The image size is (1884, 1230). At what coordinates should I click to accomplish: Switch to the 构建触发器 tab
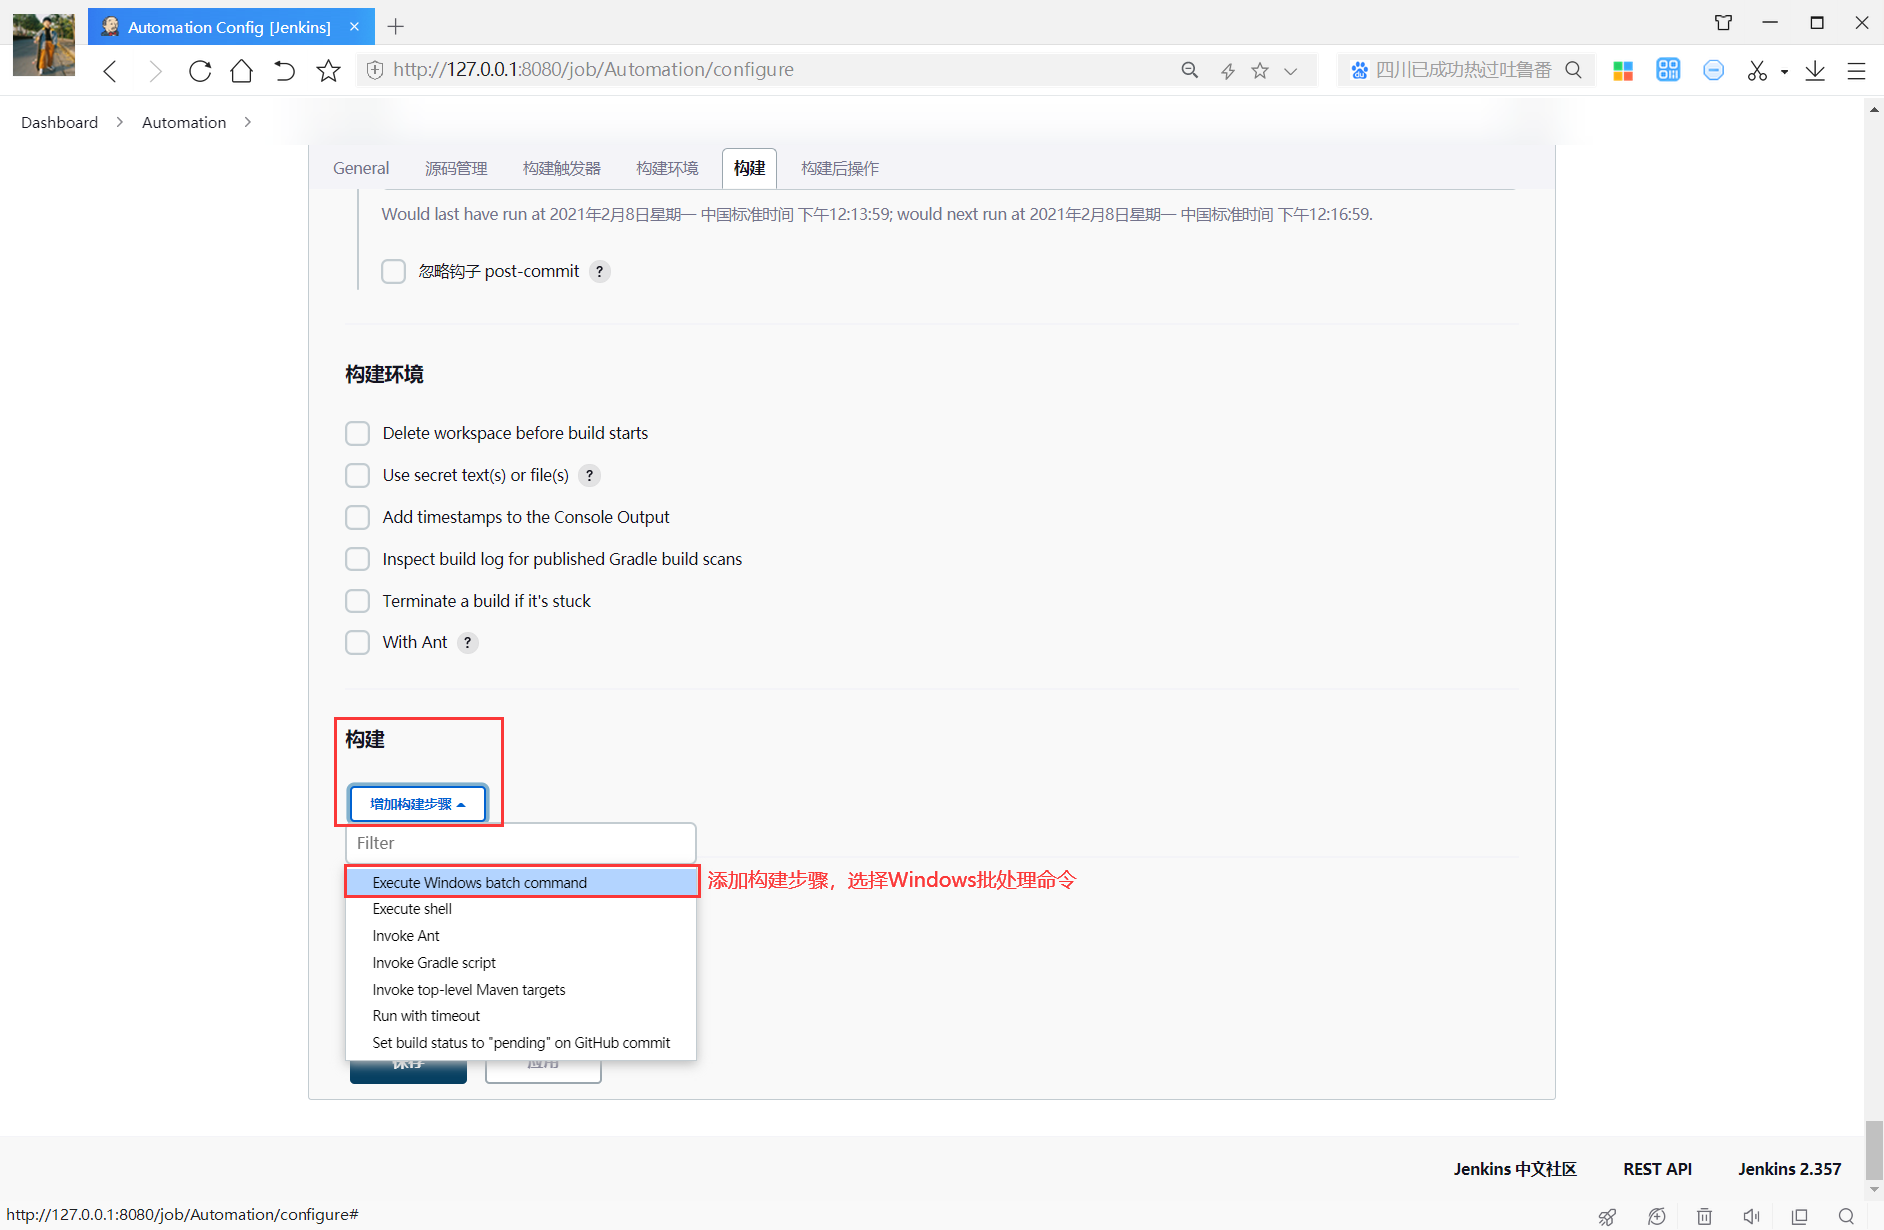[562, 168]
